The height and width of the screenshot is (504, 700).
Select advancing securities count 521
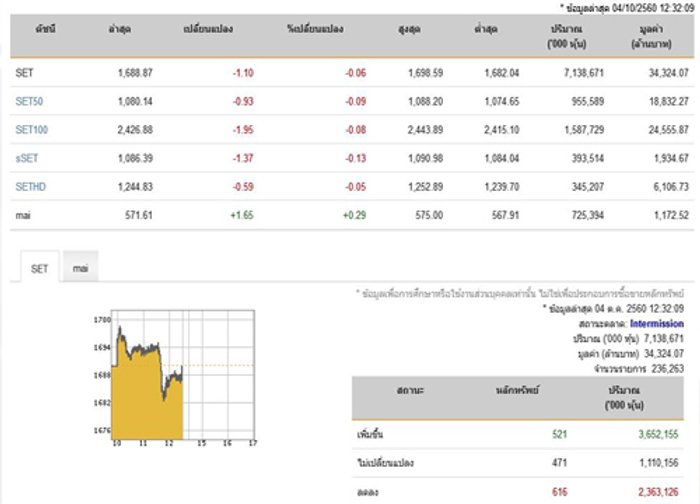pos(559,434)
